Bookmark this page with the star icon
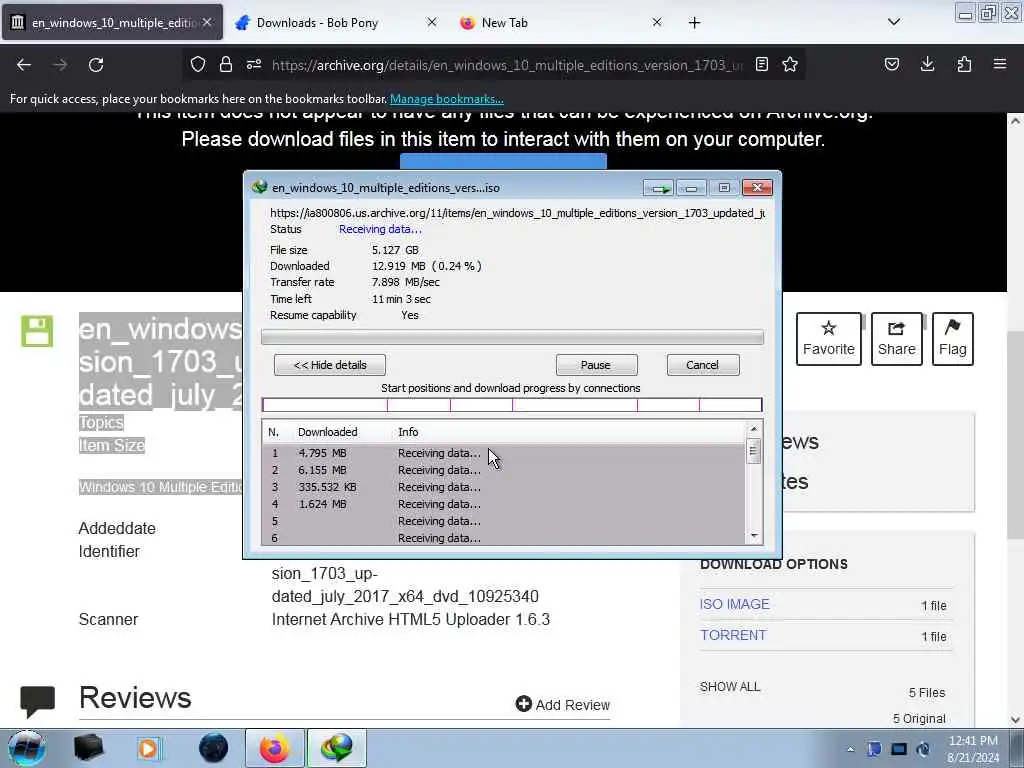Screen dimensions: 1024x768 pos(790,64)
